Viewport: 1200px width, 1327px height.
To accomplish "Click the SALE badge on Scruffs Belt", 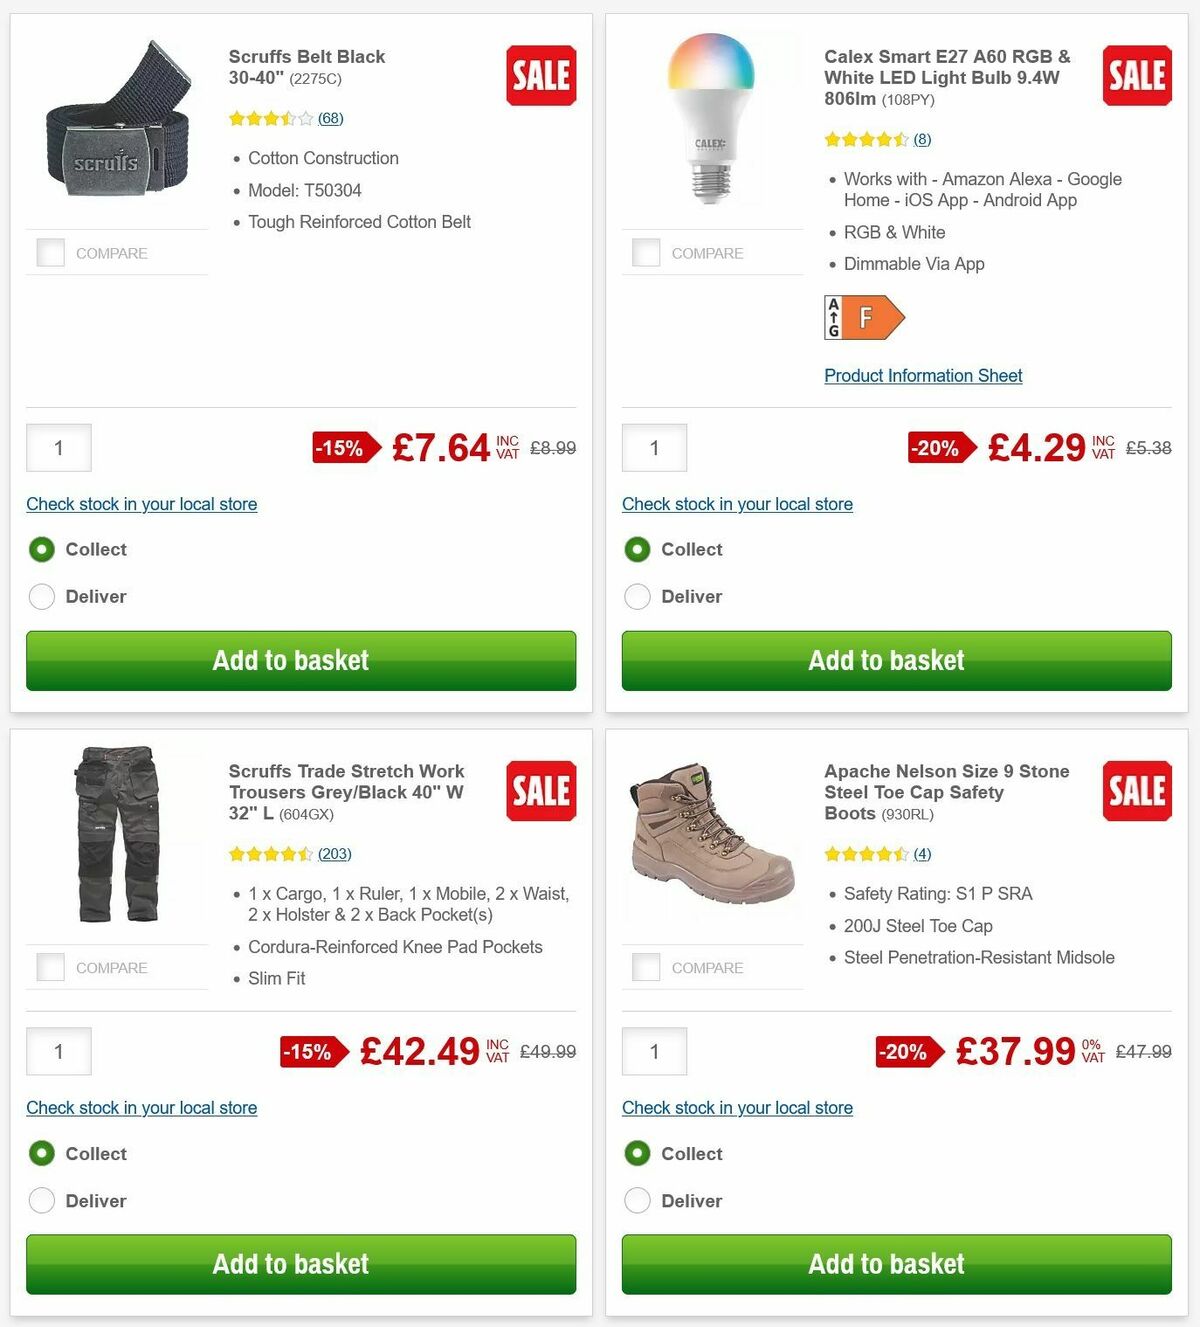I will (x=540, y=75).
